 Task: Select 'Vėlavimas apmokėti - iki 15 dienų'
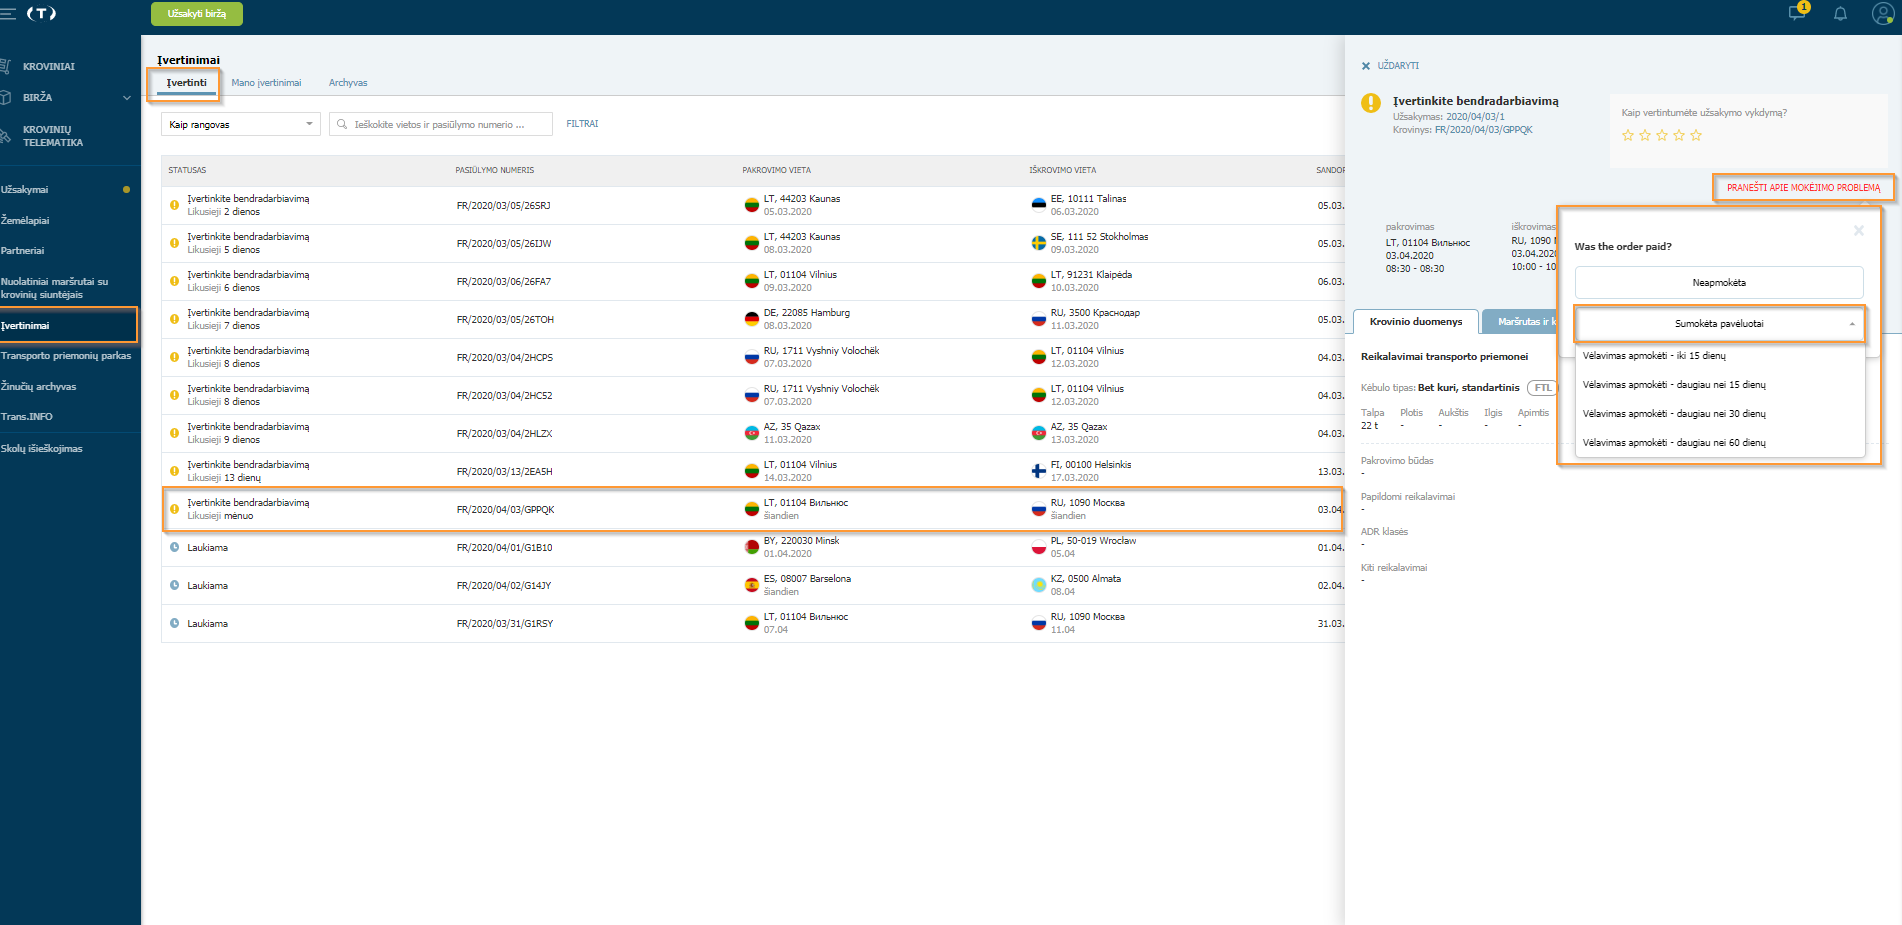1720,356
